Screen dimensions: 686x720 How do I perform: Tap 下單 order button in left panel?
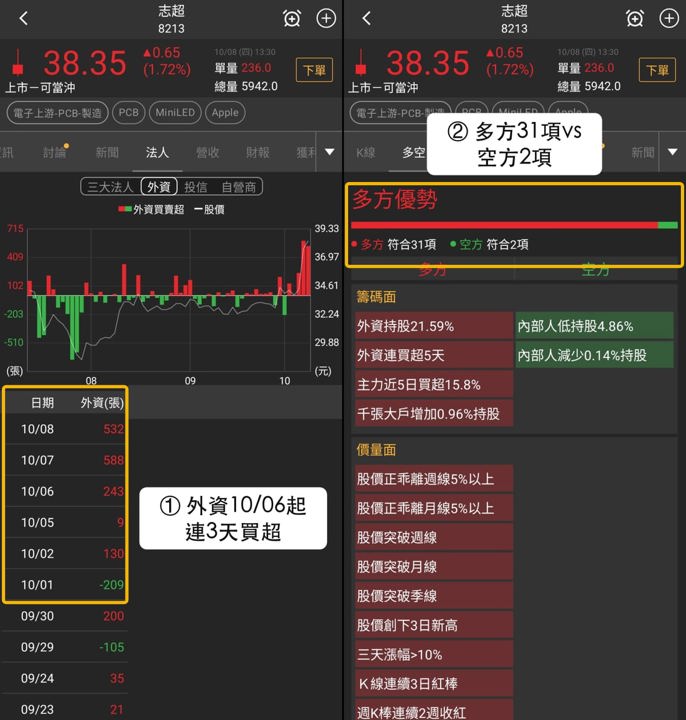[315, 70]
